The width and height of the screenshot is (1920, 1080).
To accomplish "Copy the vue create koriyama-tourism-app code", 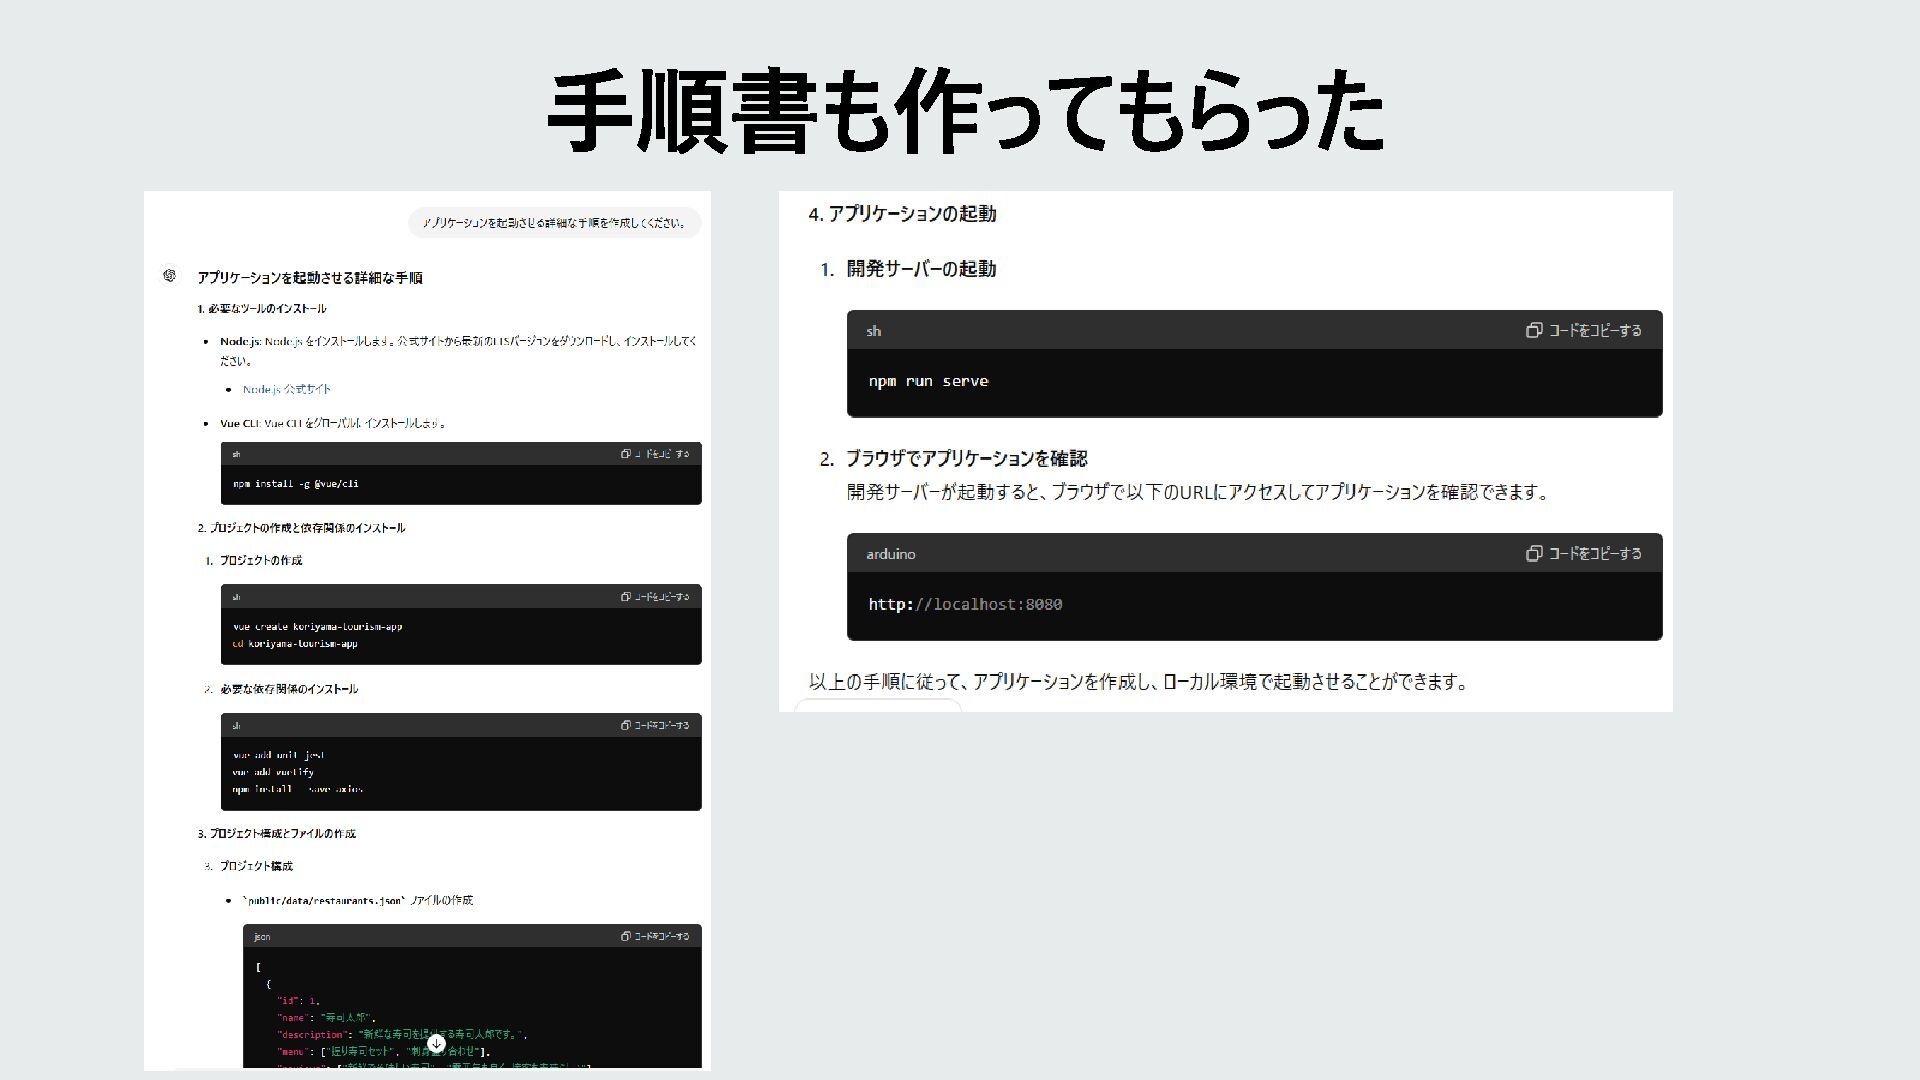I will click(x=655, y=597).
